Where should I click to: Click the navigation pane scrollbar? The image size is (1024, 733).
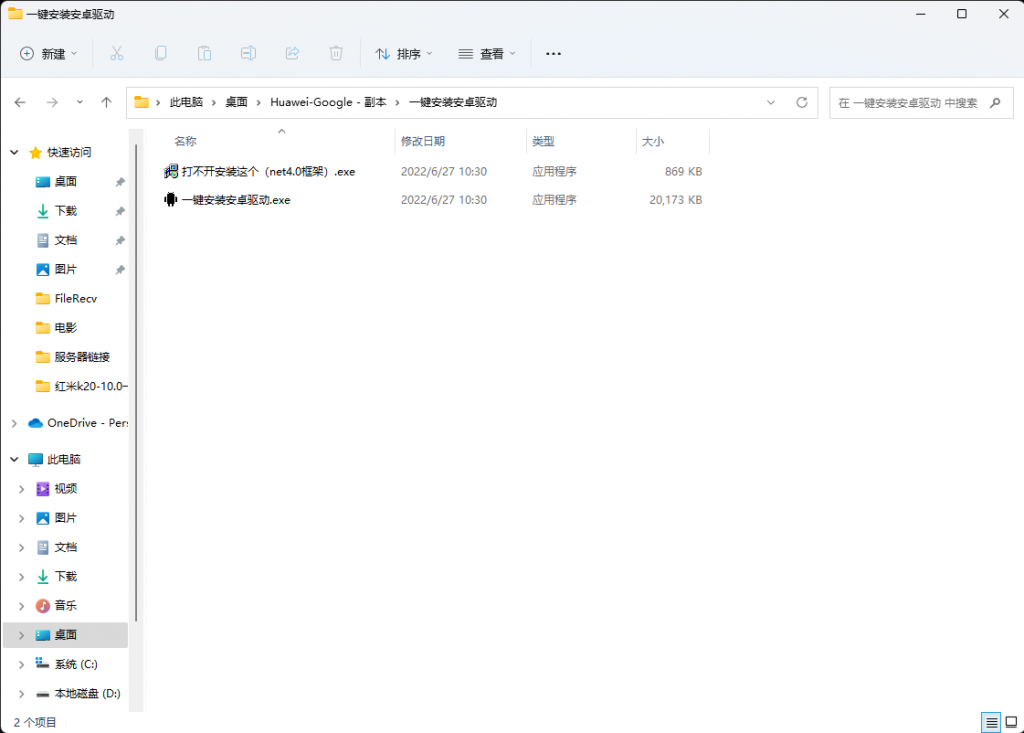point(136,382)
